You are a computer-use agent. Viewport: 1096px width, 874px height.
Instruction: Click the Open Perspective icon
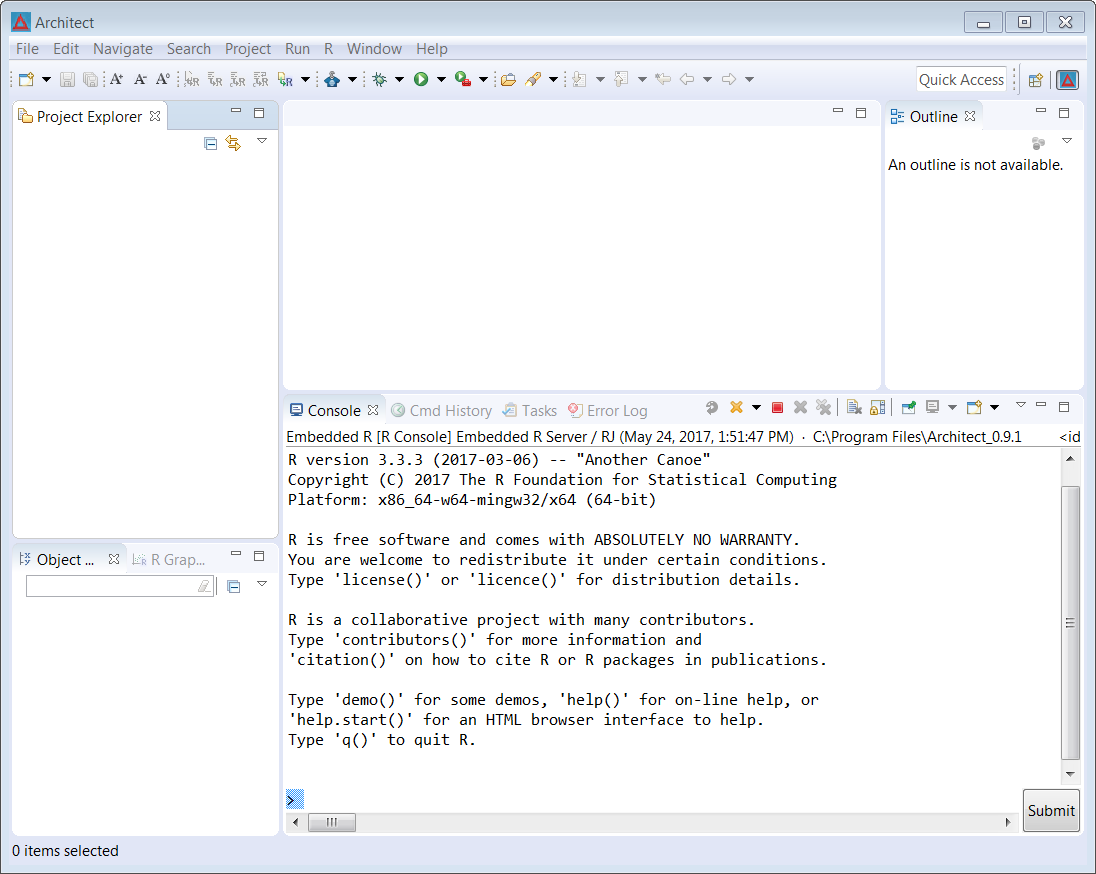pos(1036,80)
